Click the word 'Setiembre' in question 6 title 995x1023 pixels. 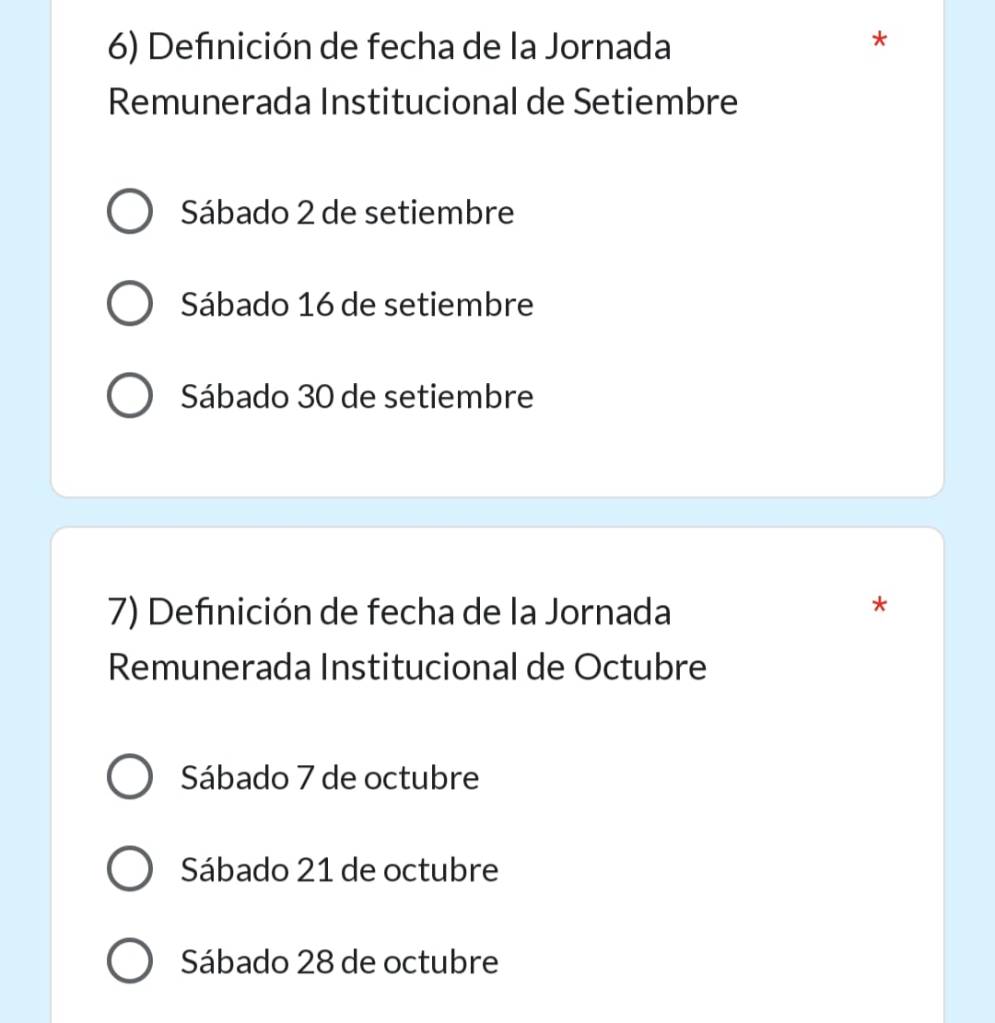(655, 102)
